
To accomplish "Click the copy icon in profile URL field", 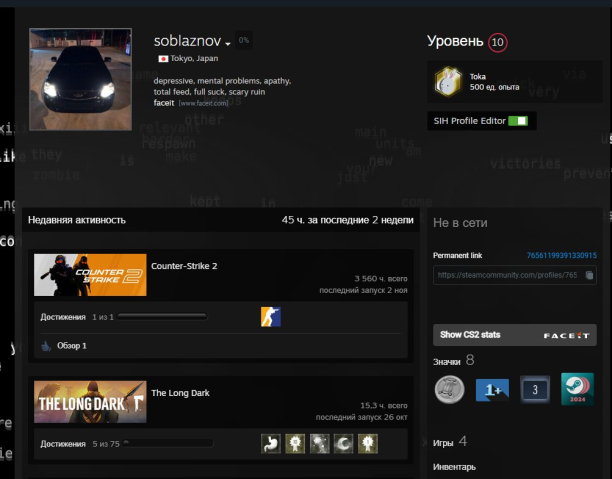I will click(x=590, y=275).
